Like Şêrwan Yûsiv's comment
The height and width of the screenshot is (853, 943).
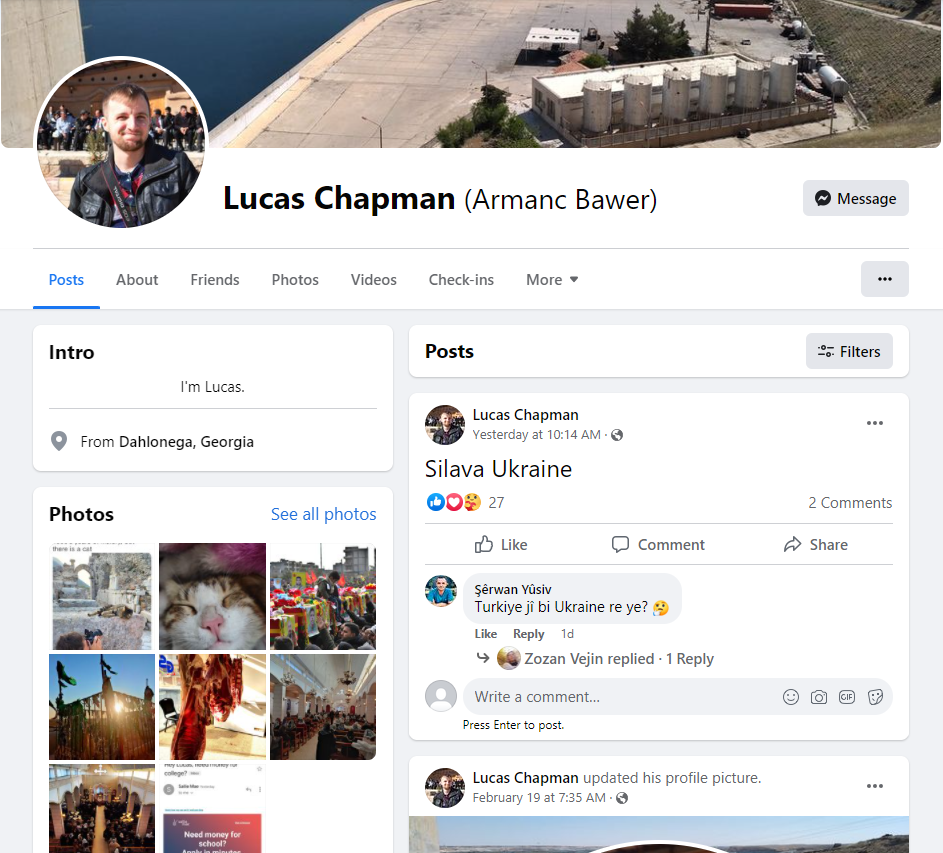tap(485, 634)
